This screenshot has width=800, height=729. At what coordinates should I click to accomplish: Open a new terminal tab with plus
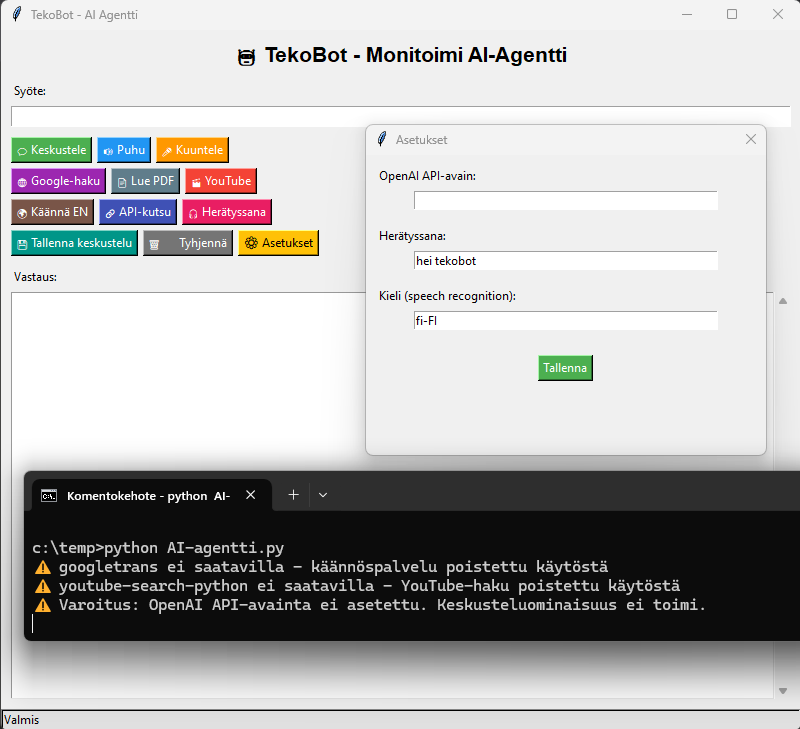293,495
